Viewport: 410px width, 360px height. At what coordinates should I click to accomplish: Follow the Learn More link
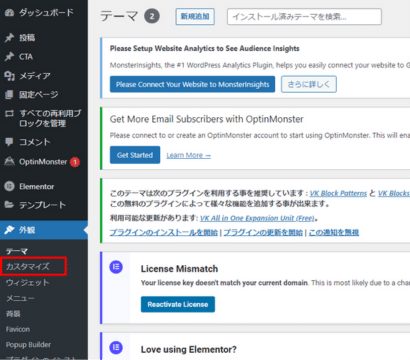(189, 155)
